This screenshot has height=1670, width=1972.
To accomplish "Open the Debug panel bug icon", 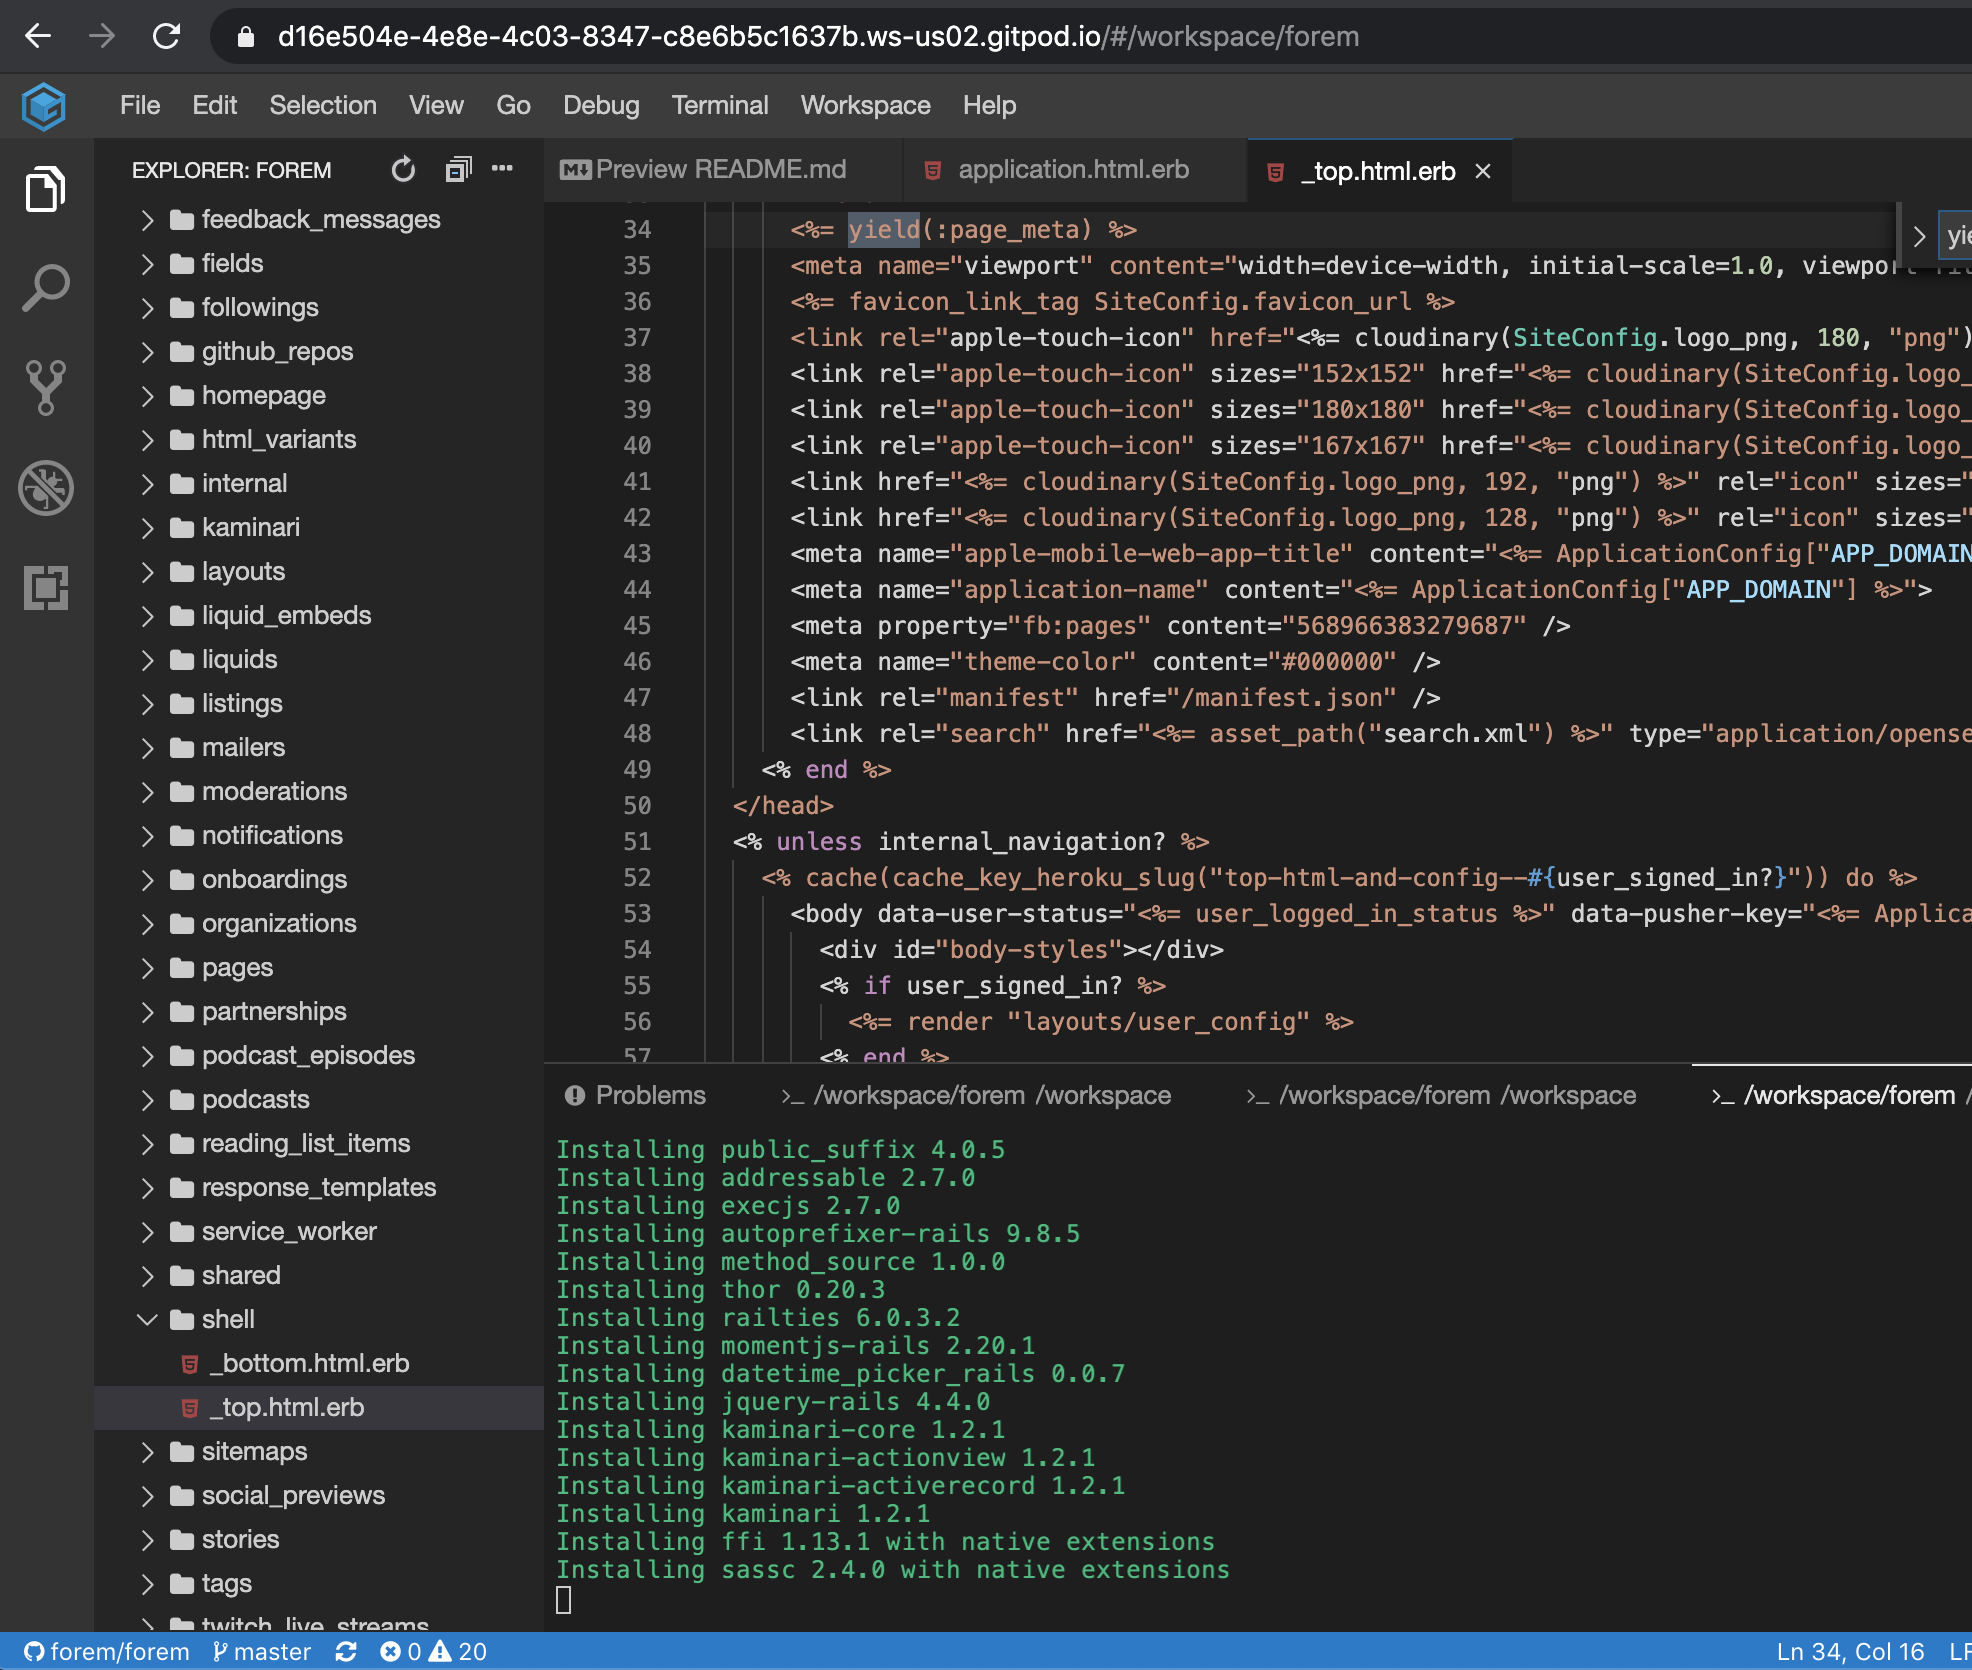I will [x=45, y=488].
